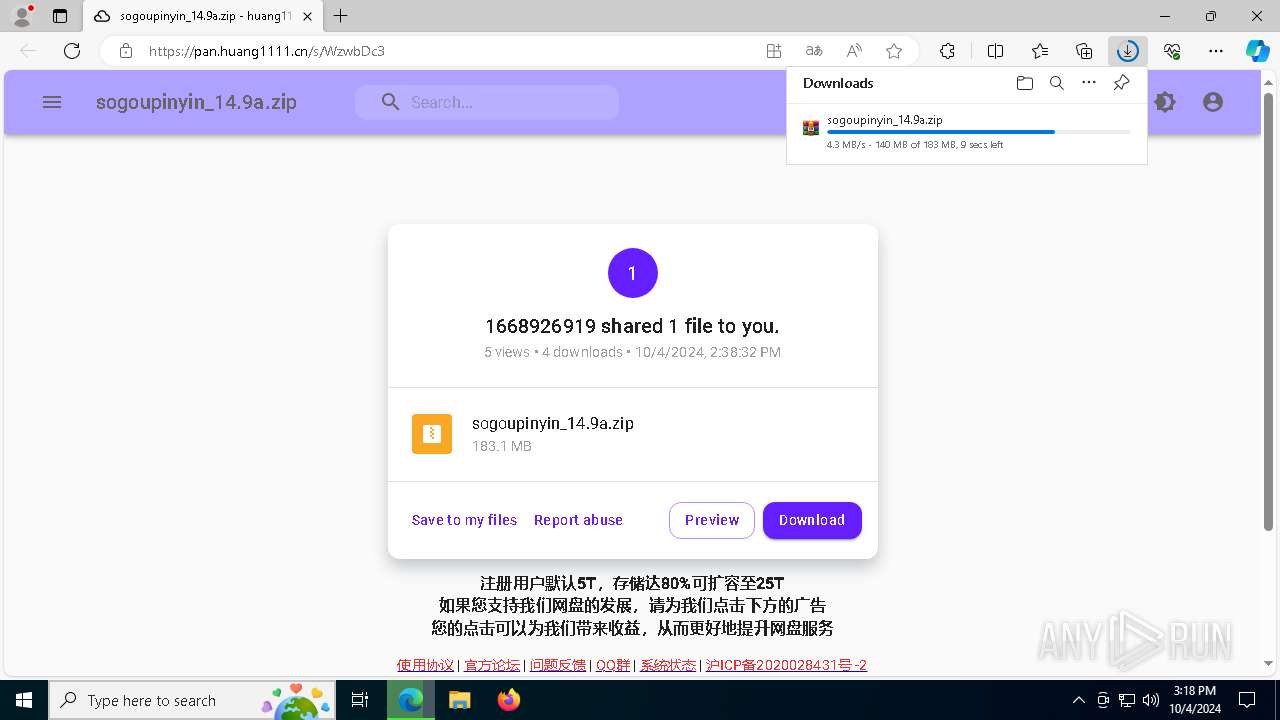Click the apps grid icon in address bar
This screenshot has width=1280, height=720.
click(774, 51)
